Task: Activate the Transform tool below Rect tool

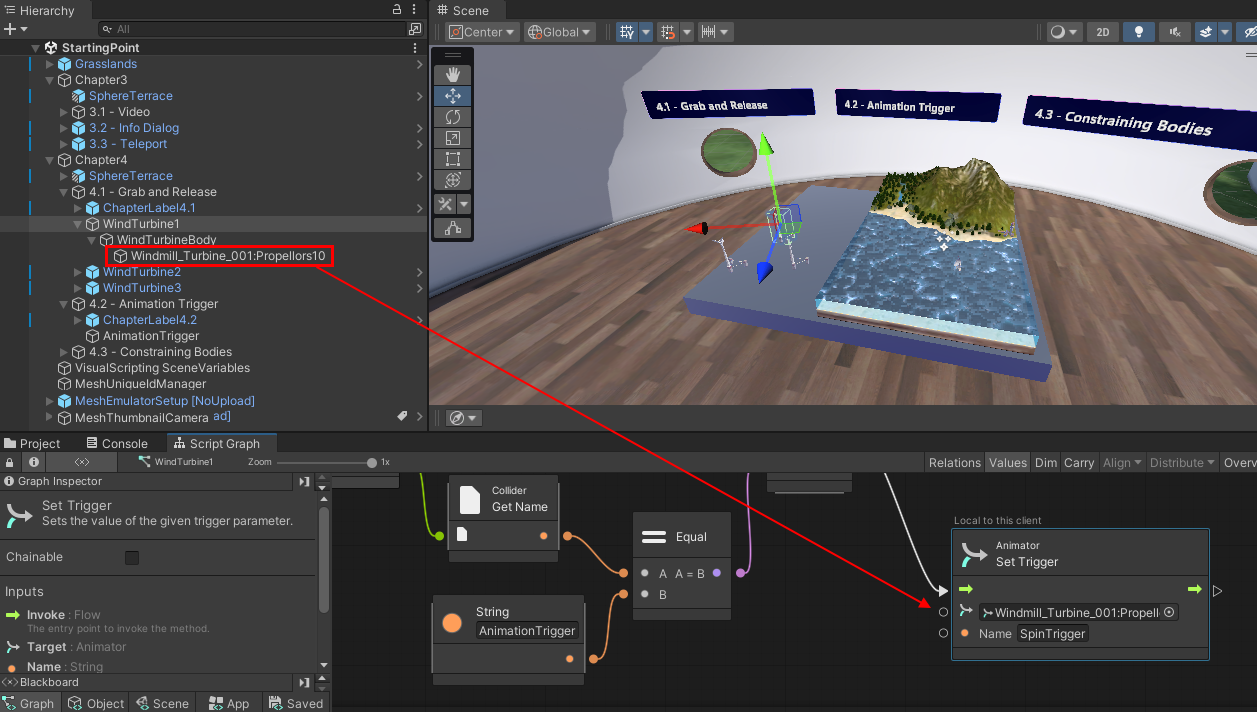Action: click(x=452, y=180)
